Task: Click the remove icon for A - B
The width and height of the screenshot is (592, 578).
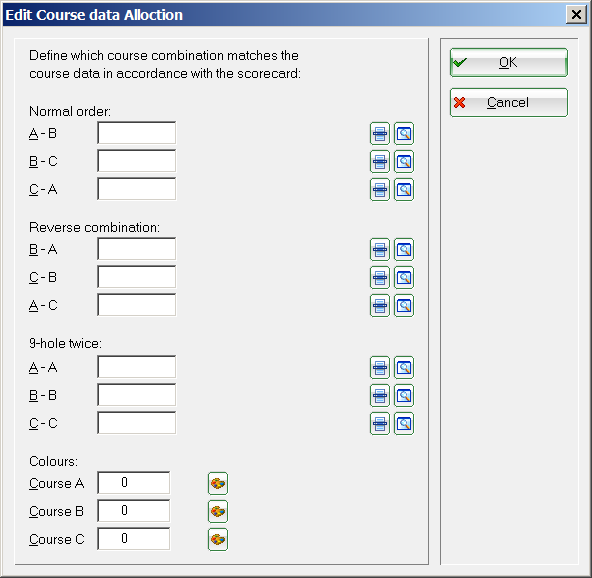Action: pyautogui.click(x=379, y=134)
